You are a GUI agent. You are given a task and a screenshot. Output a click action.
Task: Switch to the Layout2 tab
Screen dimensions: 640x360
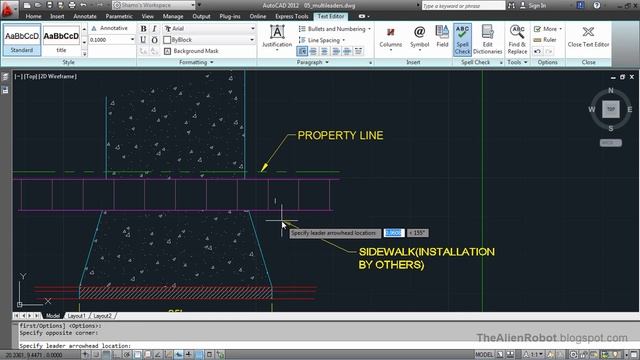click(x=102, y=316)
